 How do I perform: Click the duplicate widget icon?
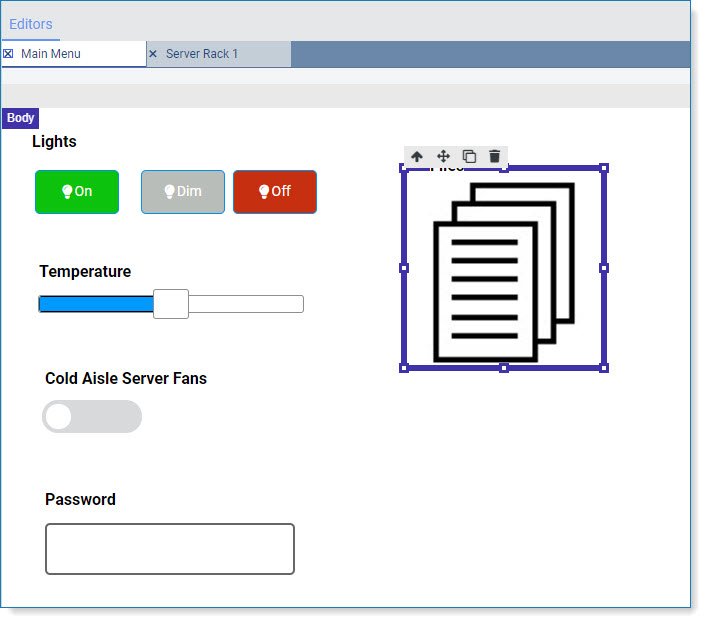[x=469, y=157]
